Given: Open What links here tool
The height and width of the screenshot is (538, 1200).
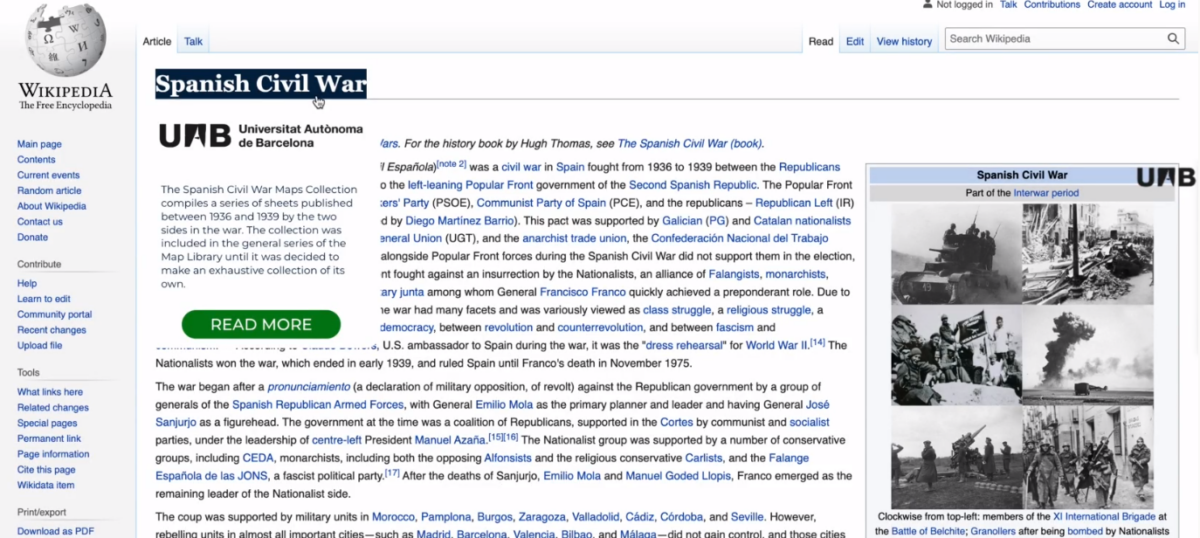Looking at the screenshot, I should (x=50, y=392).
